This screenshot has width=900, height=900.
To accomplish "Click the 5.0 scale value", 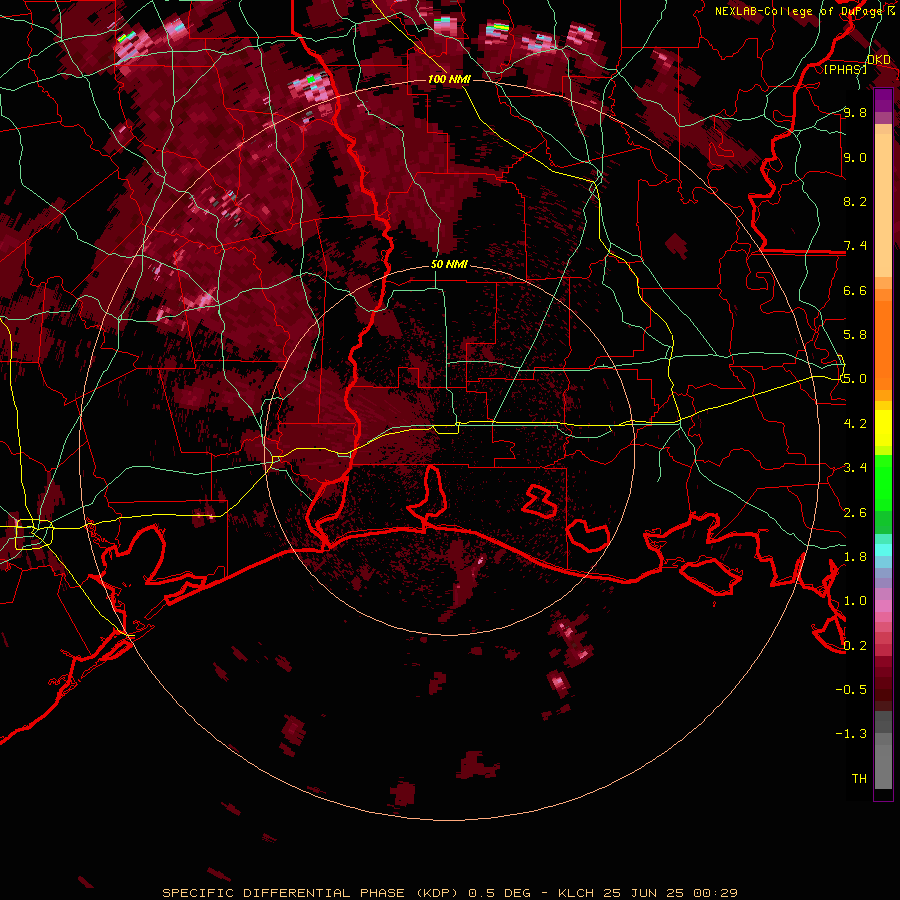I will pos(855,379).
